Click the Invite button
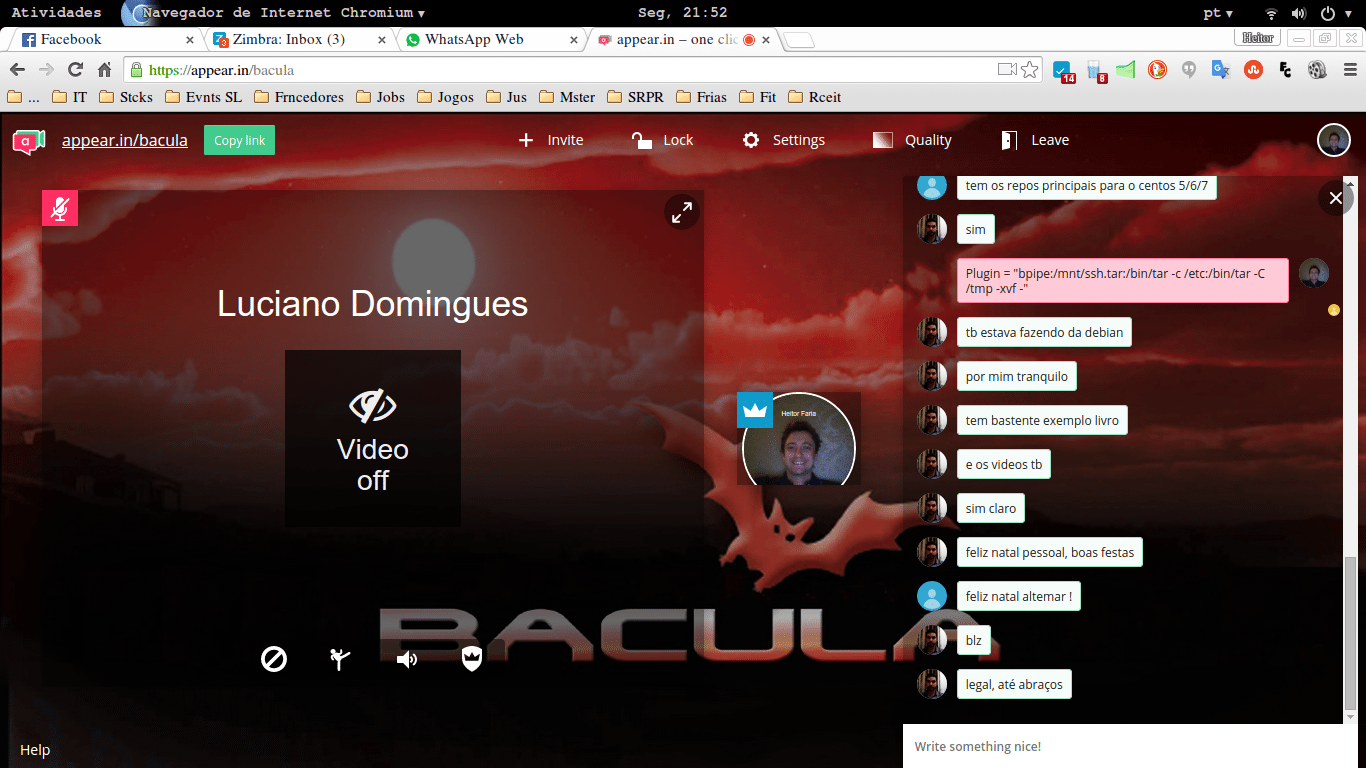The height and width of the screenshot is (768, 1366). click(x=550, y=141)
